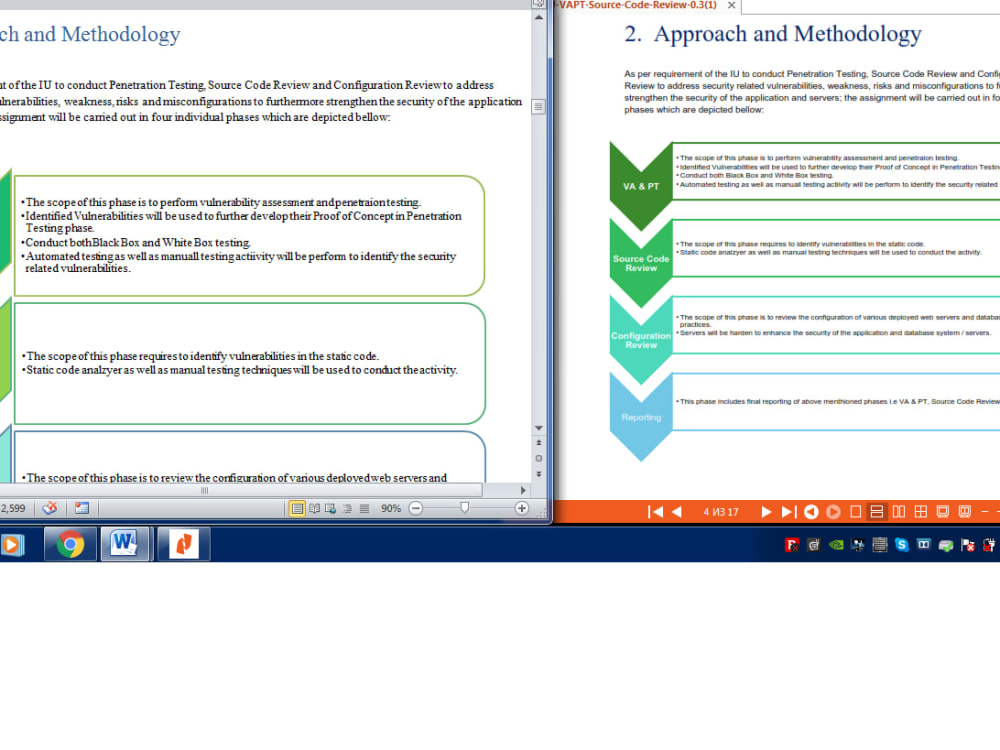Click the red F tray icon
This screenshot has height=750, width=1000.
coord(792,545)
